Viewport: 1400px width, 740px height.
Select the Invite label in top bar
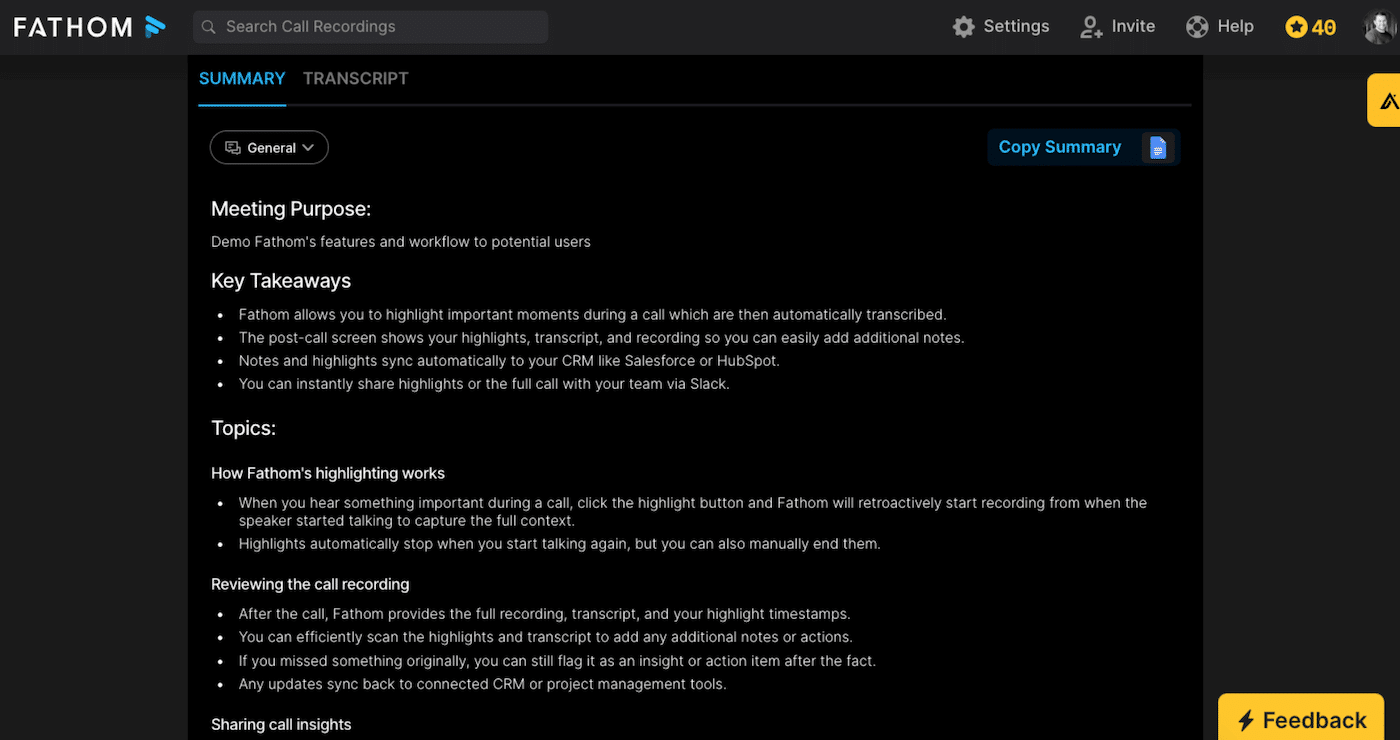(x=1133, y=27)
